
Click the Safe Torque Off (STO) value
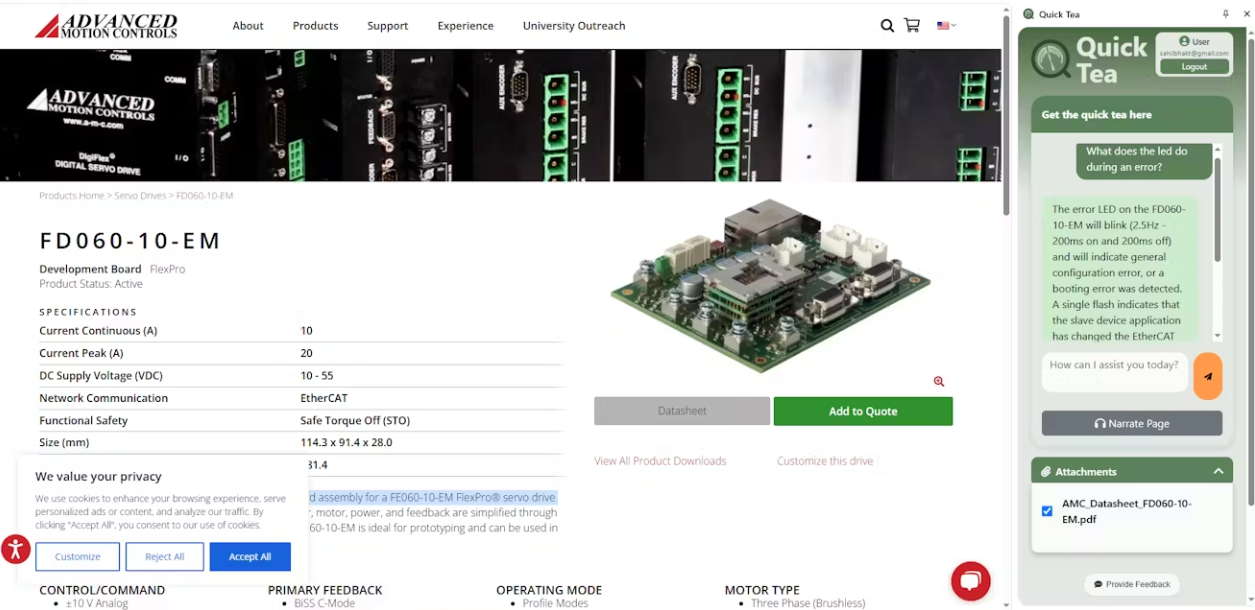(x=355, y=421)
